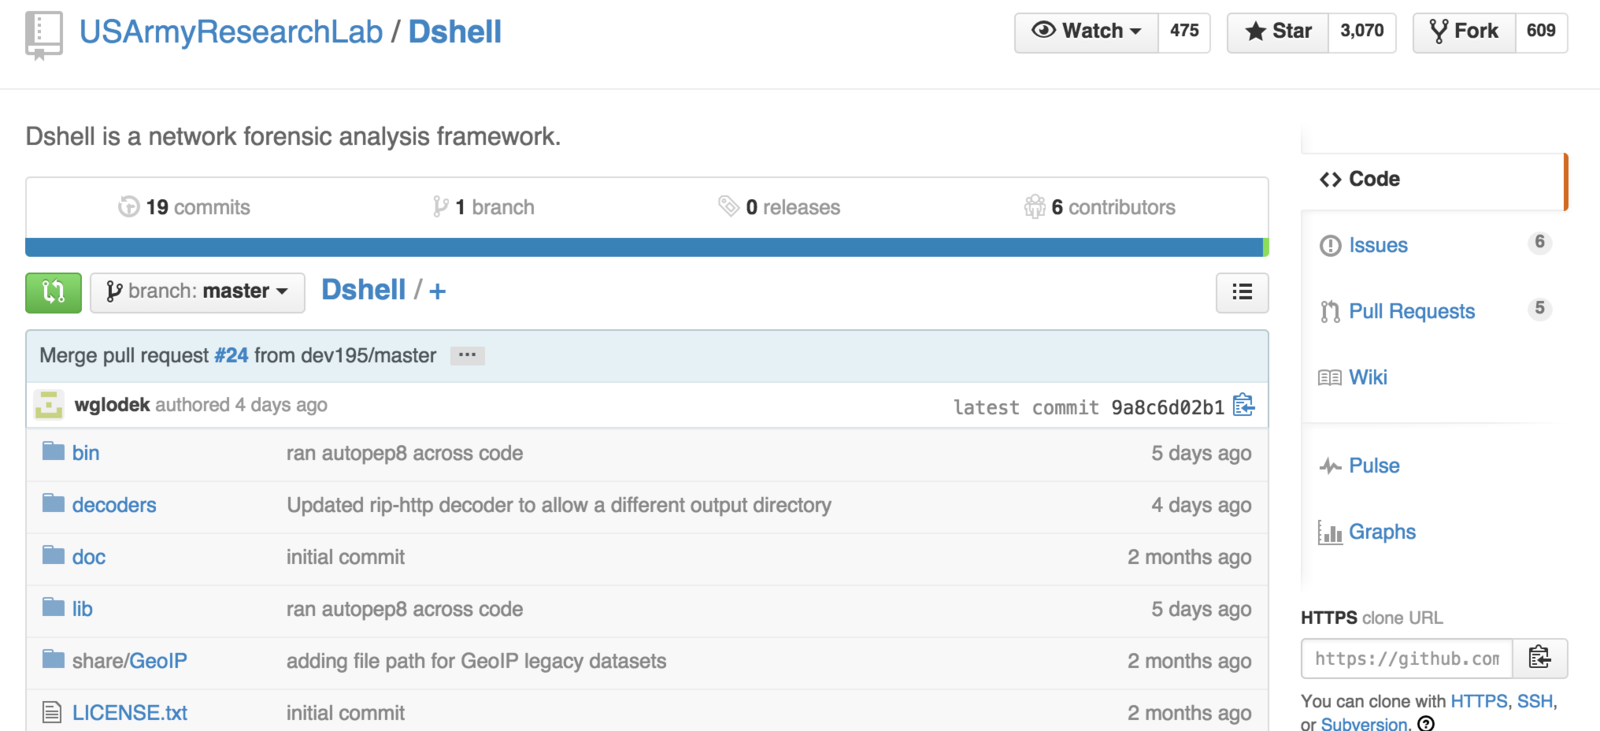Open the Pull Requests tab
The width and height of the screenshot is (1600, 731).
(x=1412, y=311)
